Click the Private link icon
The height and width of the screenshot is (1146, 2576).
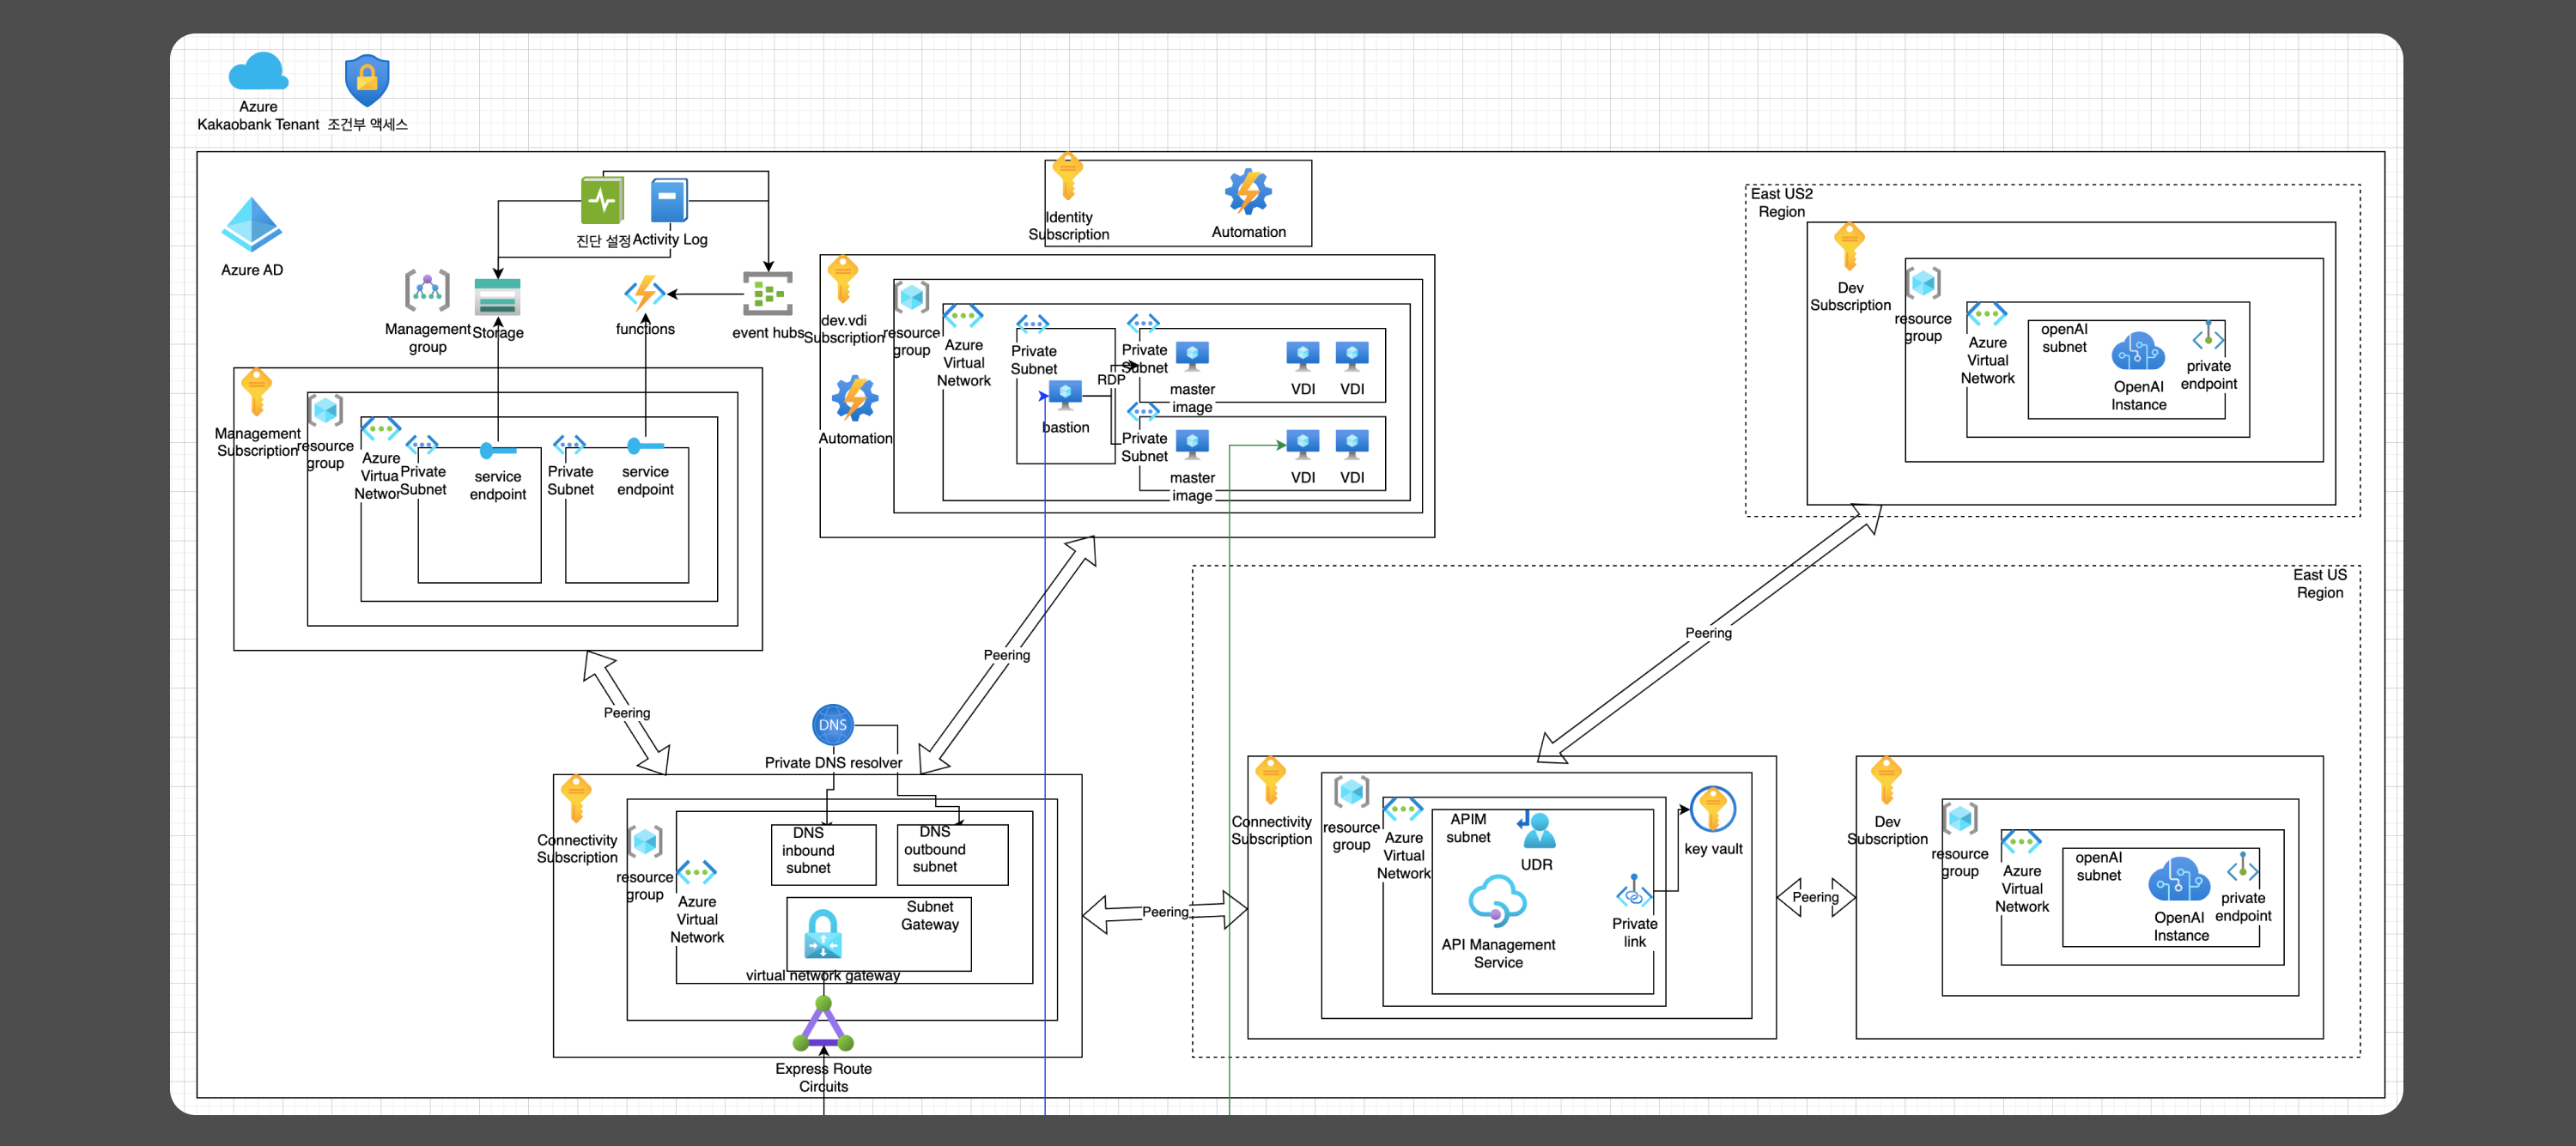1634,892
